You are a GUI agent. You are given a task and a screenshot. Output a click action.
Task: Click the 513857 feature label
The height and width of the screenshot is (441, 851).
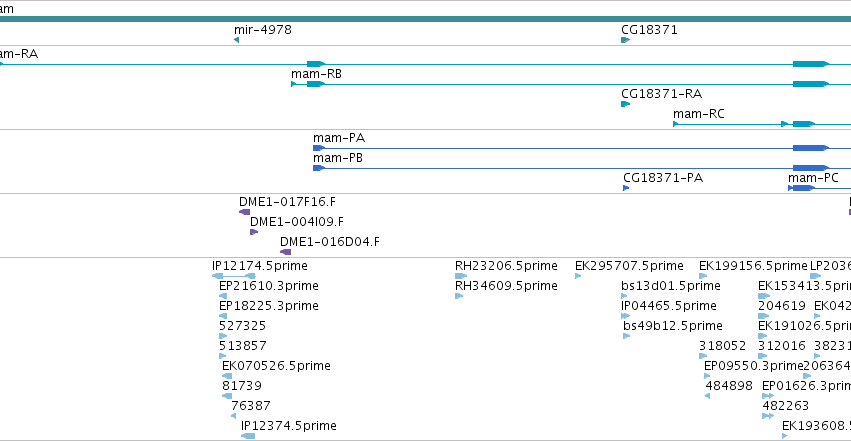point(243,346)
